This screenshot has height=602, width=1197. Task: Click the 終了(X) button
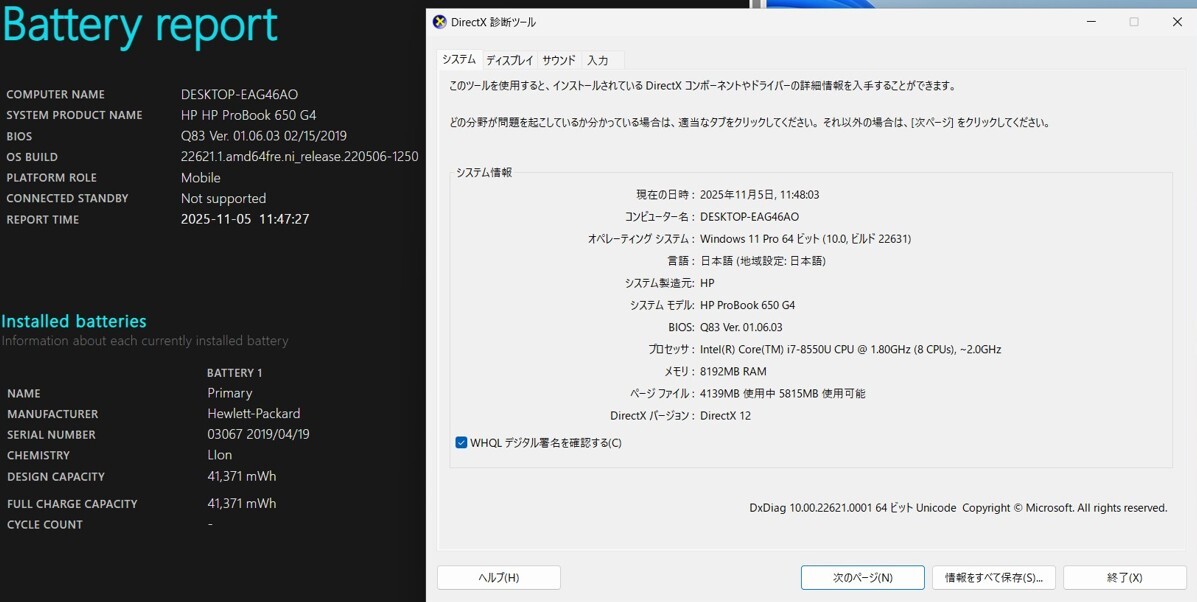click(x=1124, y=578)
